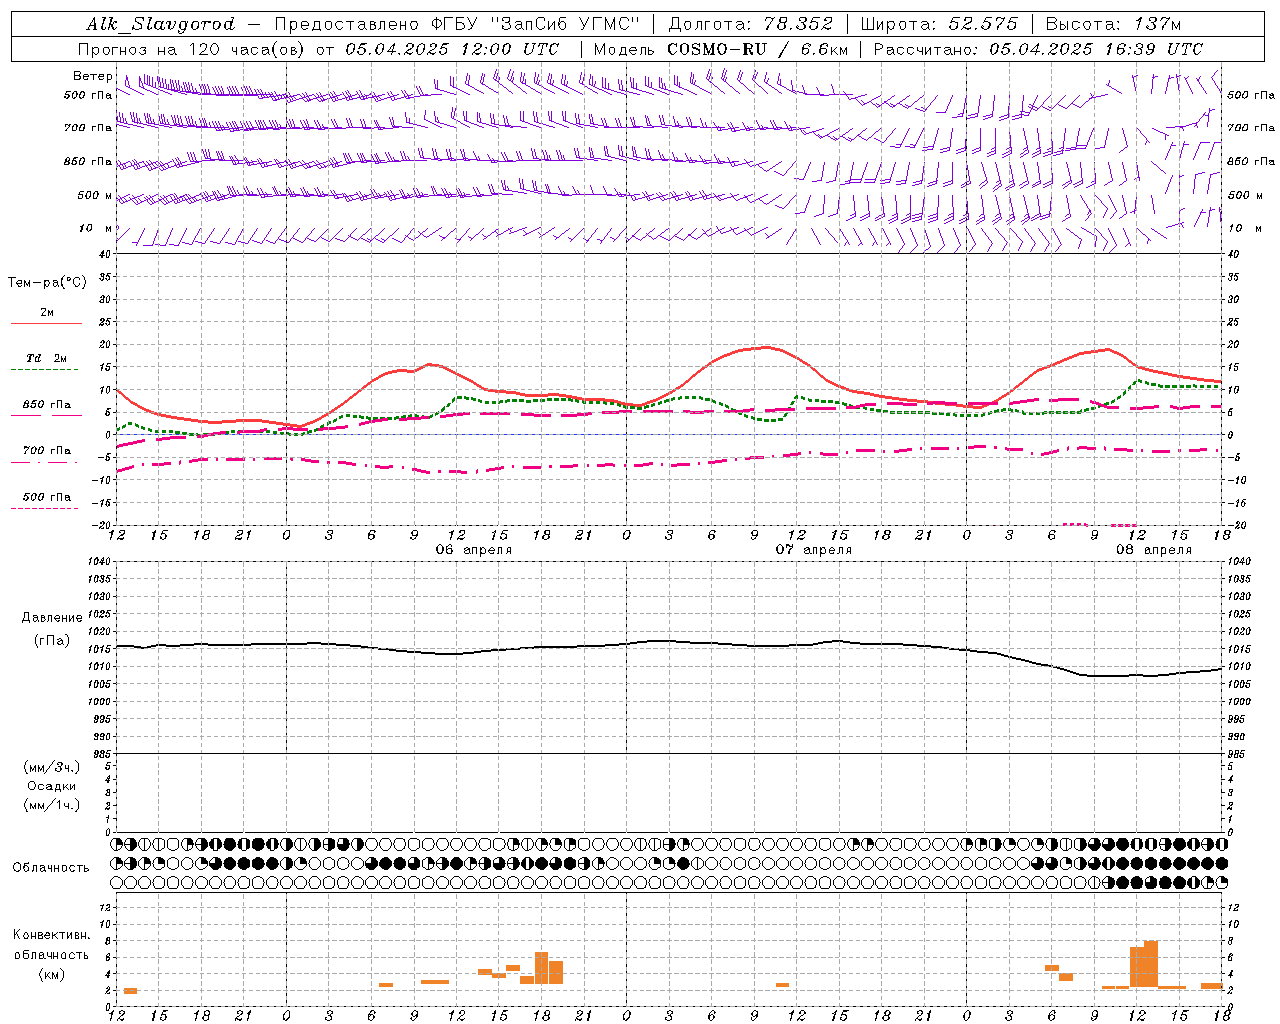The image size is (1280, 1024).
Task: Click the Тем-ра(°C) temperature axis title
Action: 47,283
